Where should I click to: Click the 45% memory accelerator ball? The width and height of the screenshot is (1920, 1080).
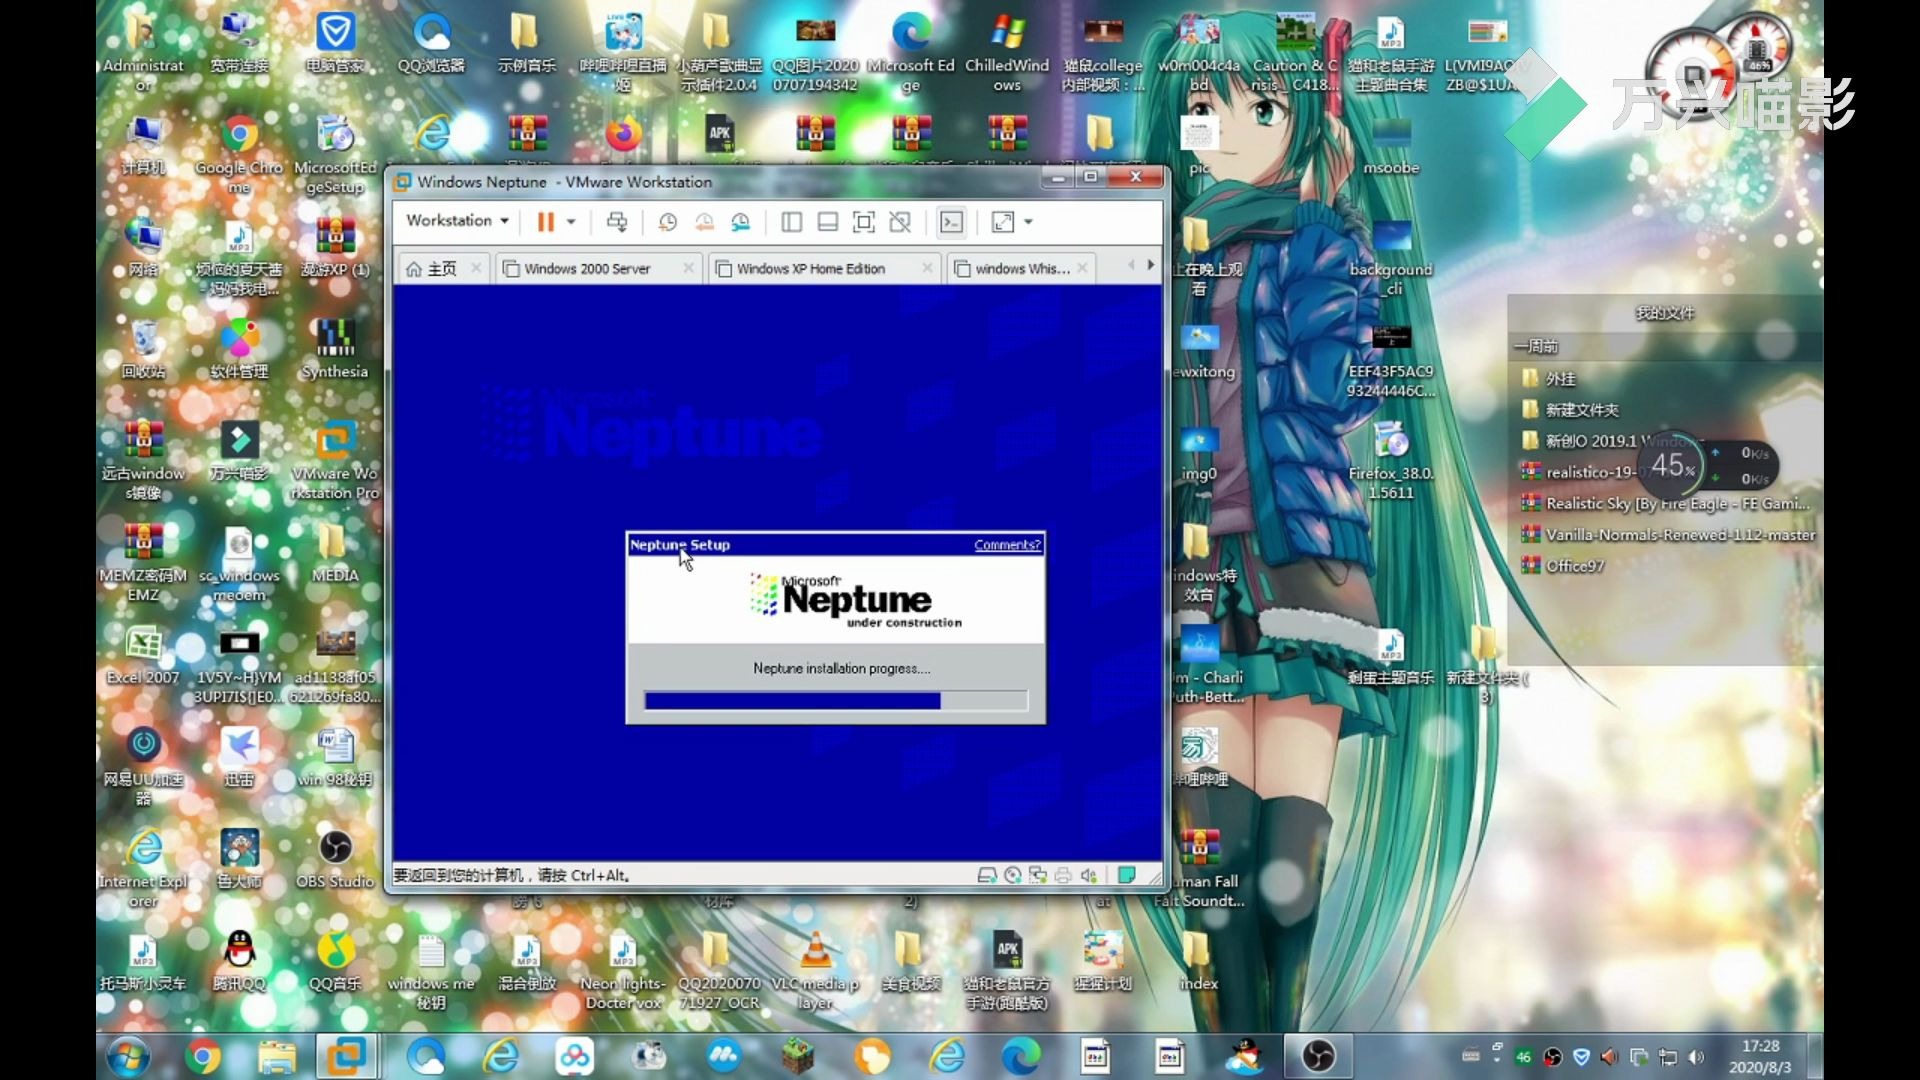click(1673, 465)
